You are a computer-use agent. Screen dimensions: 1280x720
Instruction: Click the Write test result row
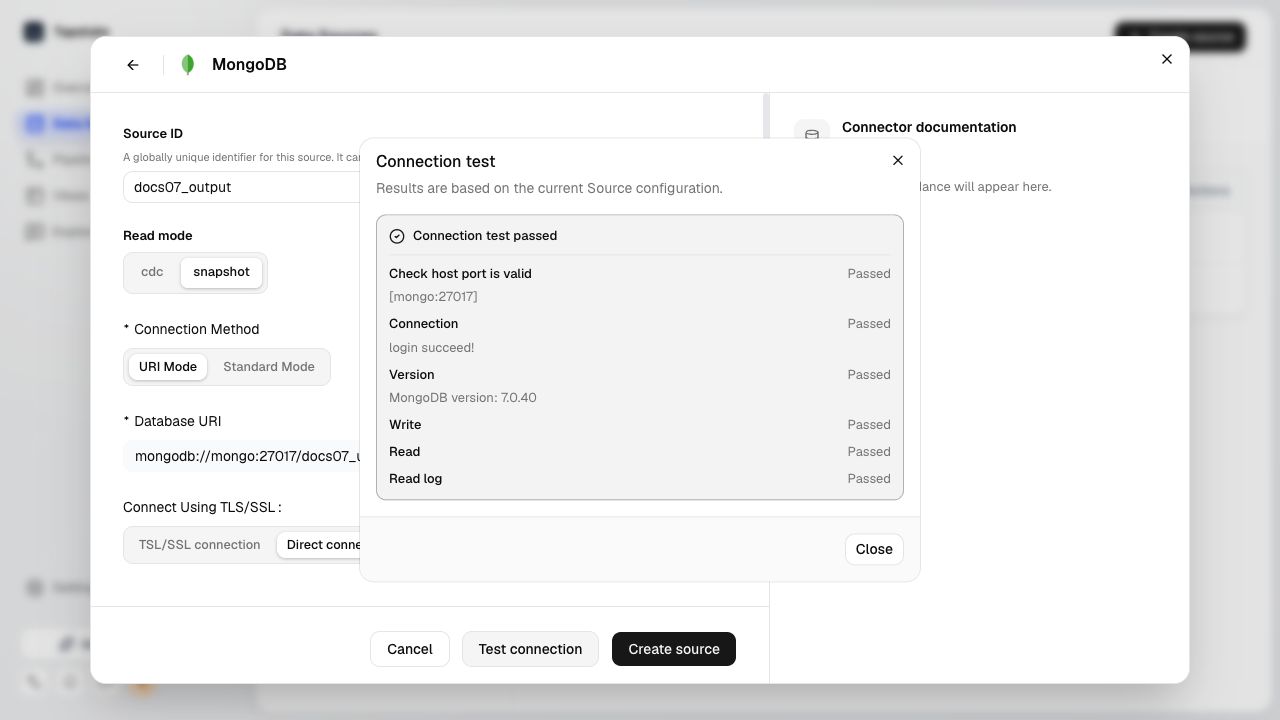point(640,425)
